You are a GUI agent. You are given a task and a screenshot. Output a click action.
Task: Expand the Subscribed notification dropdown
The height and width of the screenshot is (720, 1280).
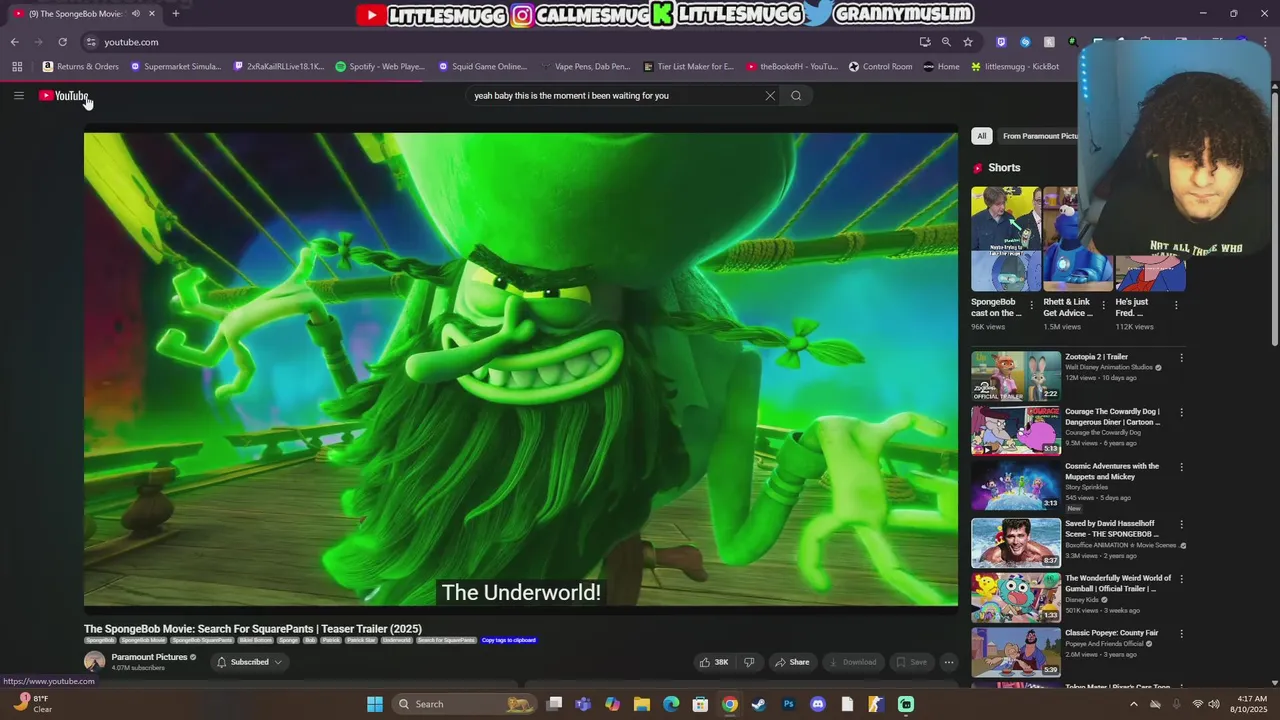point(250,662)
